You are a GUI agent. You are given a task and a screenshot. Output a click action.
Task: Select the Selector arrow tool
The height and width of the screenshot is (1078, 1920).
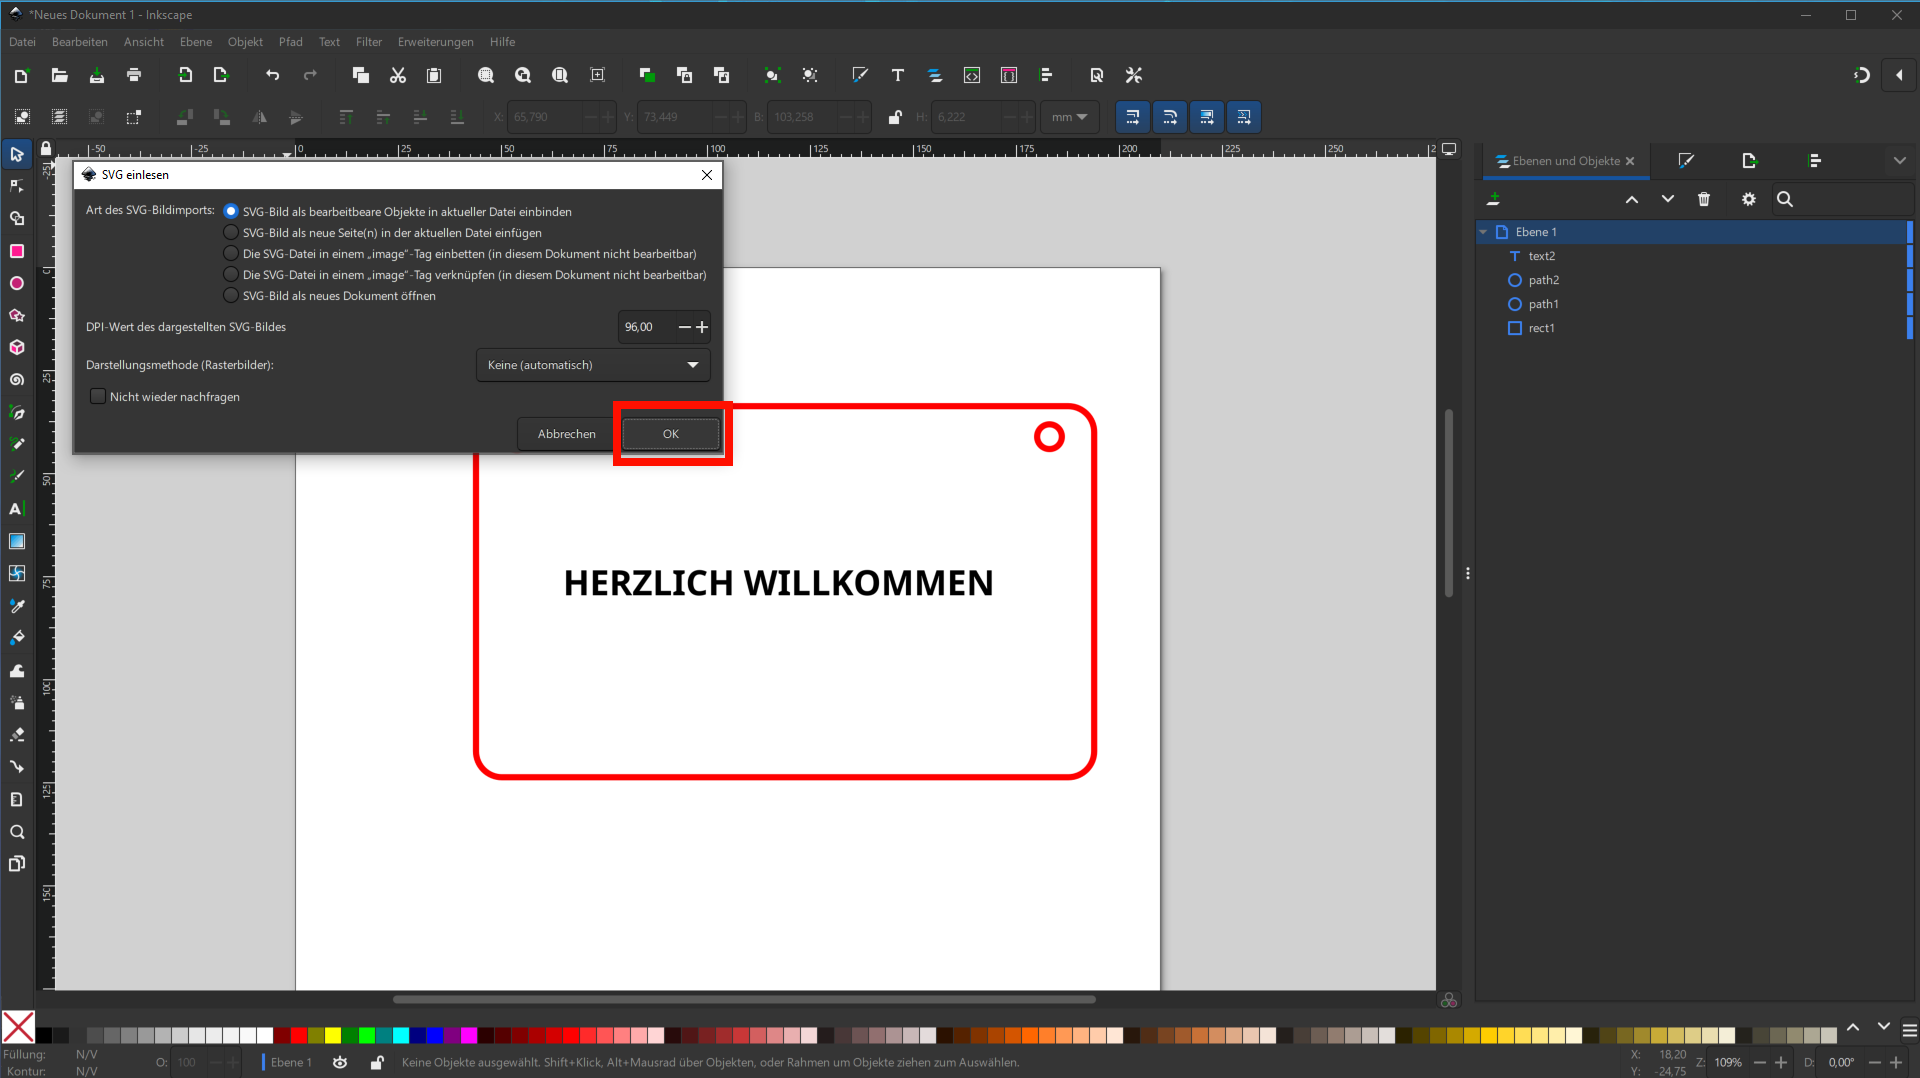click(17, 154)
